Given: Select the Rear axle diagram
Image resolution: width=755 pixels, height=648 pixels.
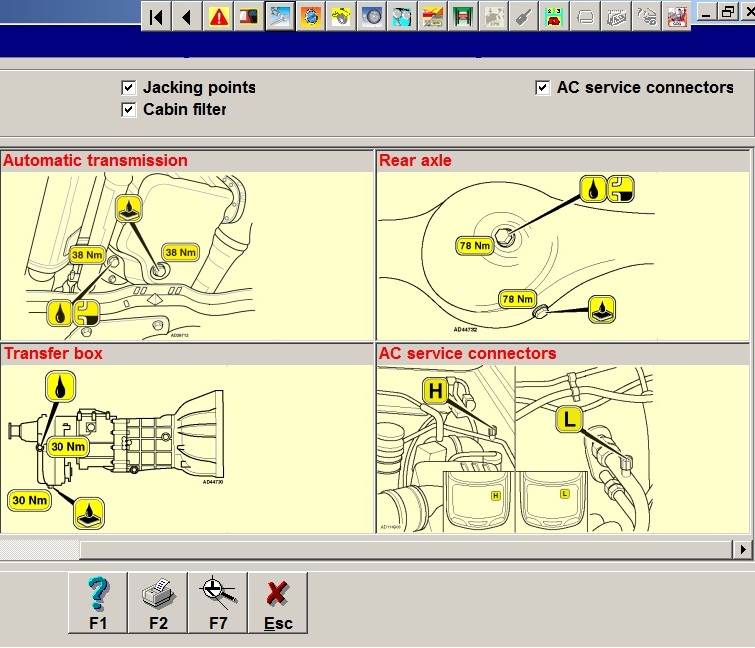Looking at the screenshot, I should tap(562, 255).
